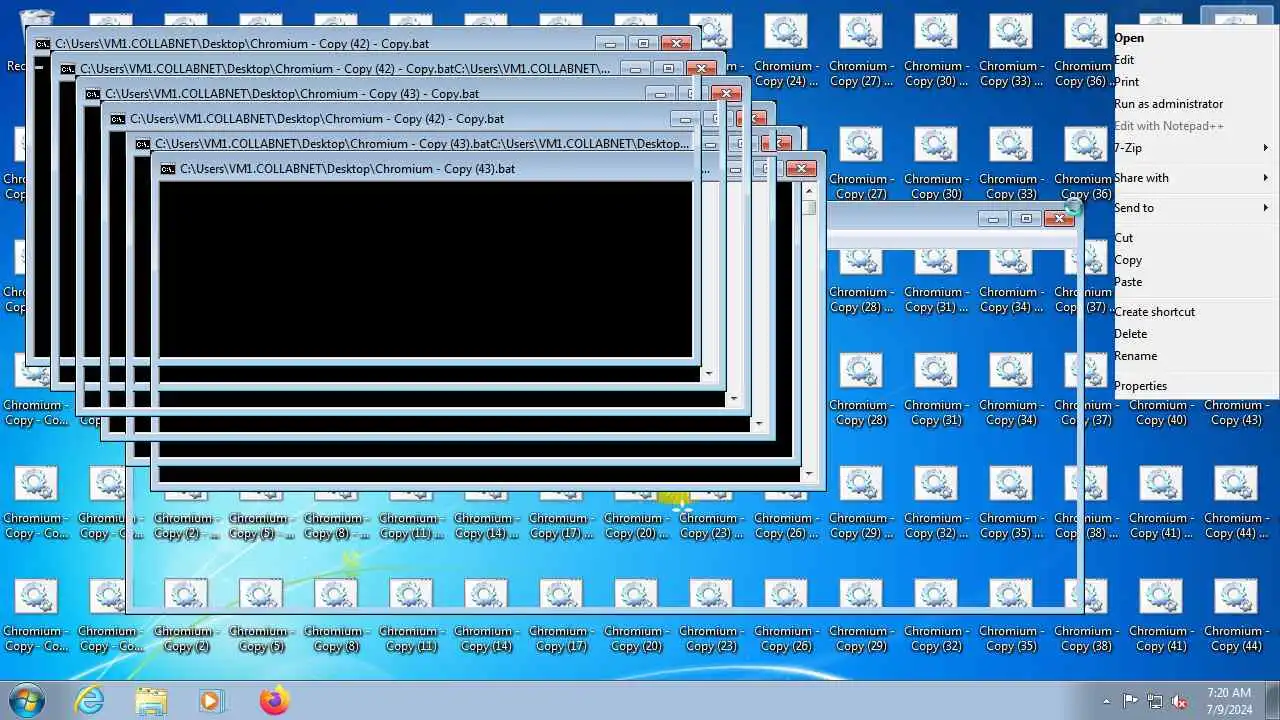The height and width of the screenshot is (720, 1280).
Task: Choose Edit in the context menu
Action: [x=1195, y=60]
